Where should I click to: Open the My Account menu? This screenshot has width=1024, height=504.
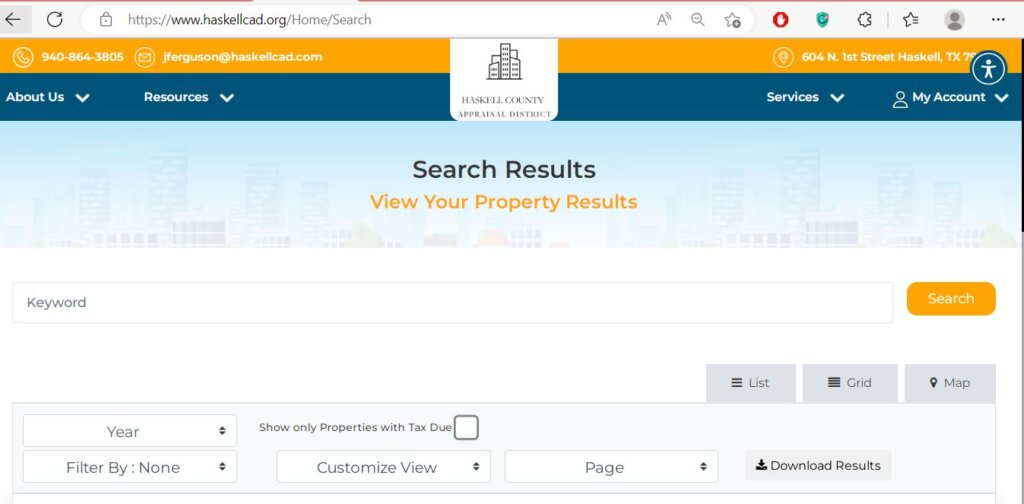point(951,98)
